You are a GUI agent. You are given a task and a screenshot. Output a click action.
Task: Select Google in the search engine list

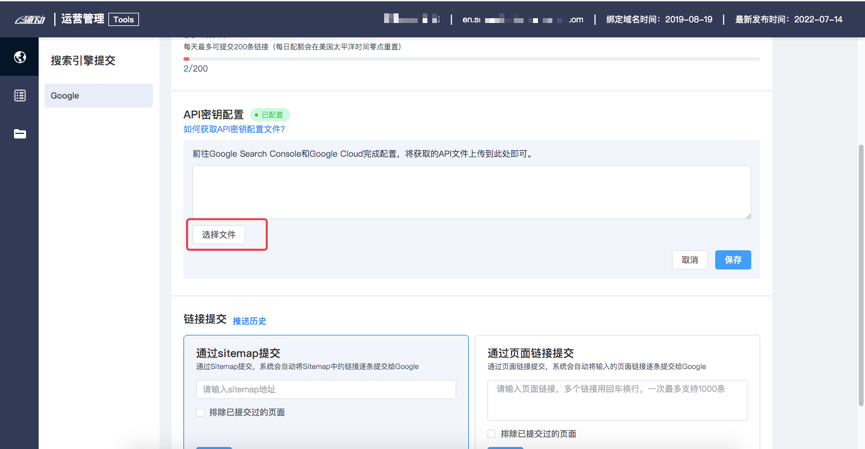[98, 96]
